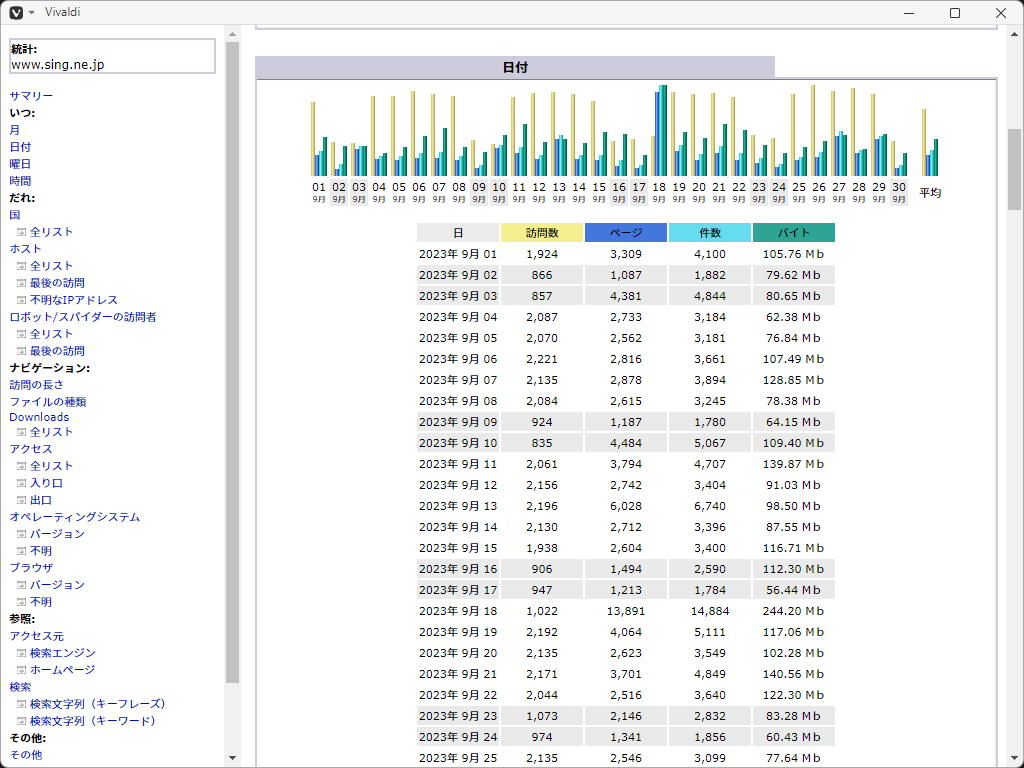1024x768 pixels.
Task: Click the green バイト column header
Action: (793, 233)
